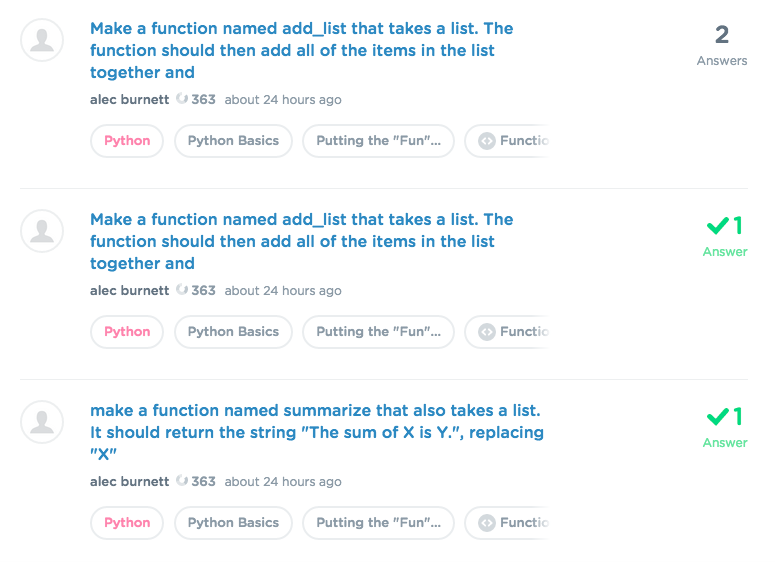Click points badge icon in first post
This screenshot has width=775, height=562.
[x=182, y=99]
